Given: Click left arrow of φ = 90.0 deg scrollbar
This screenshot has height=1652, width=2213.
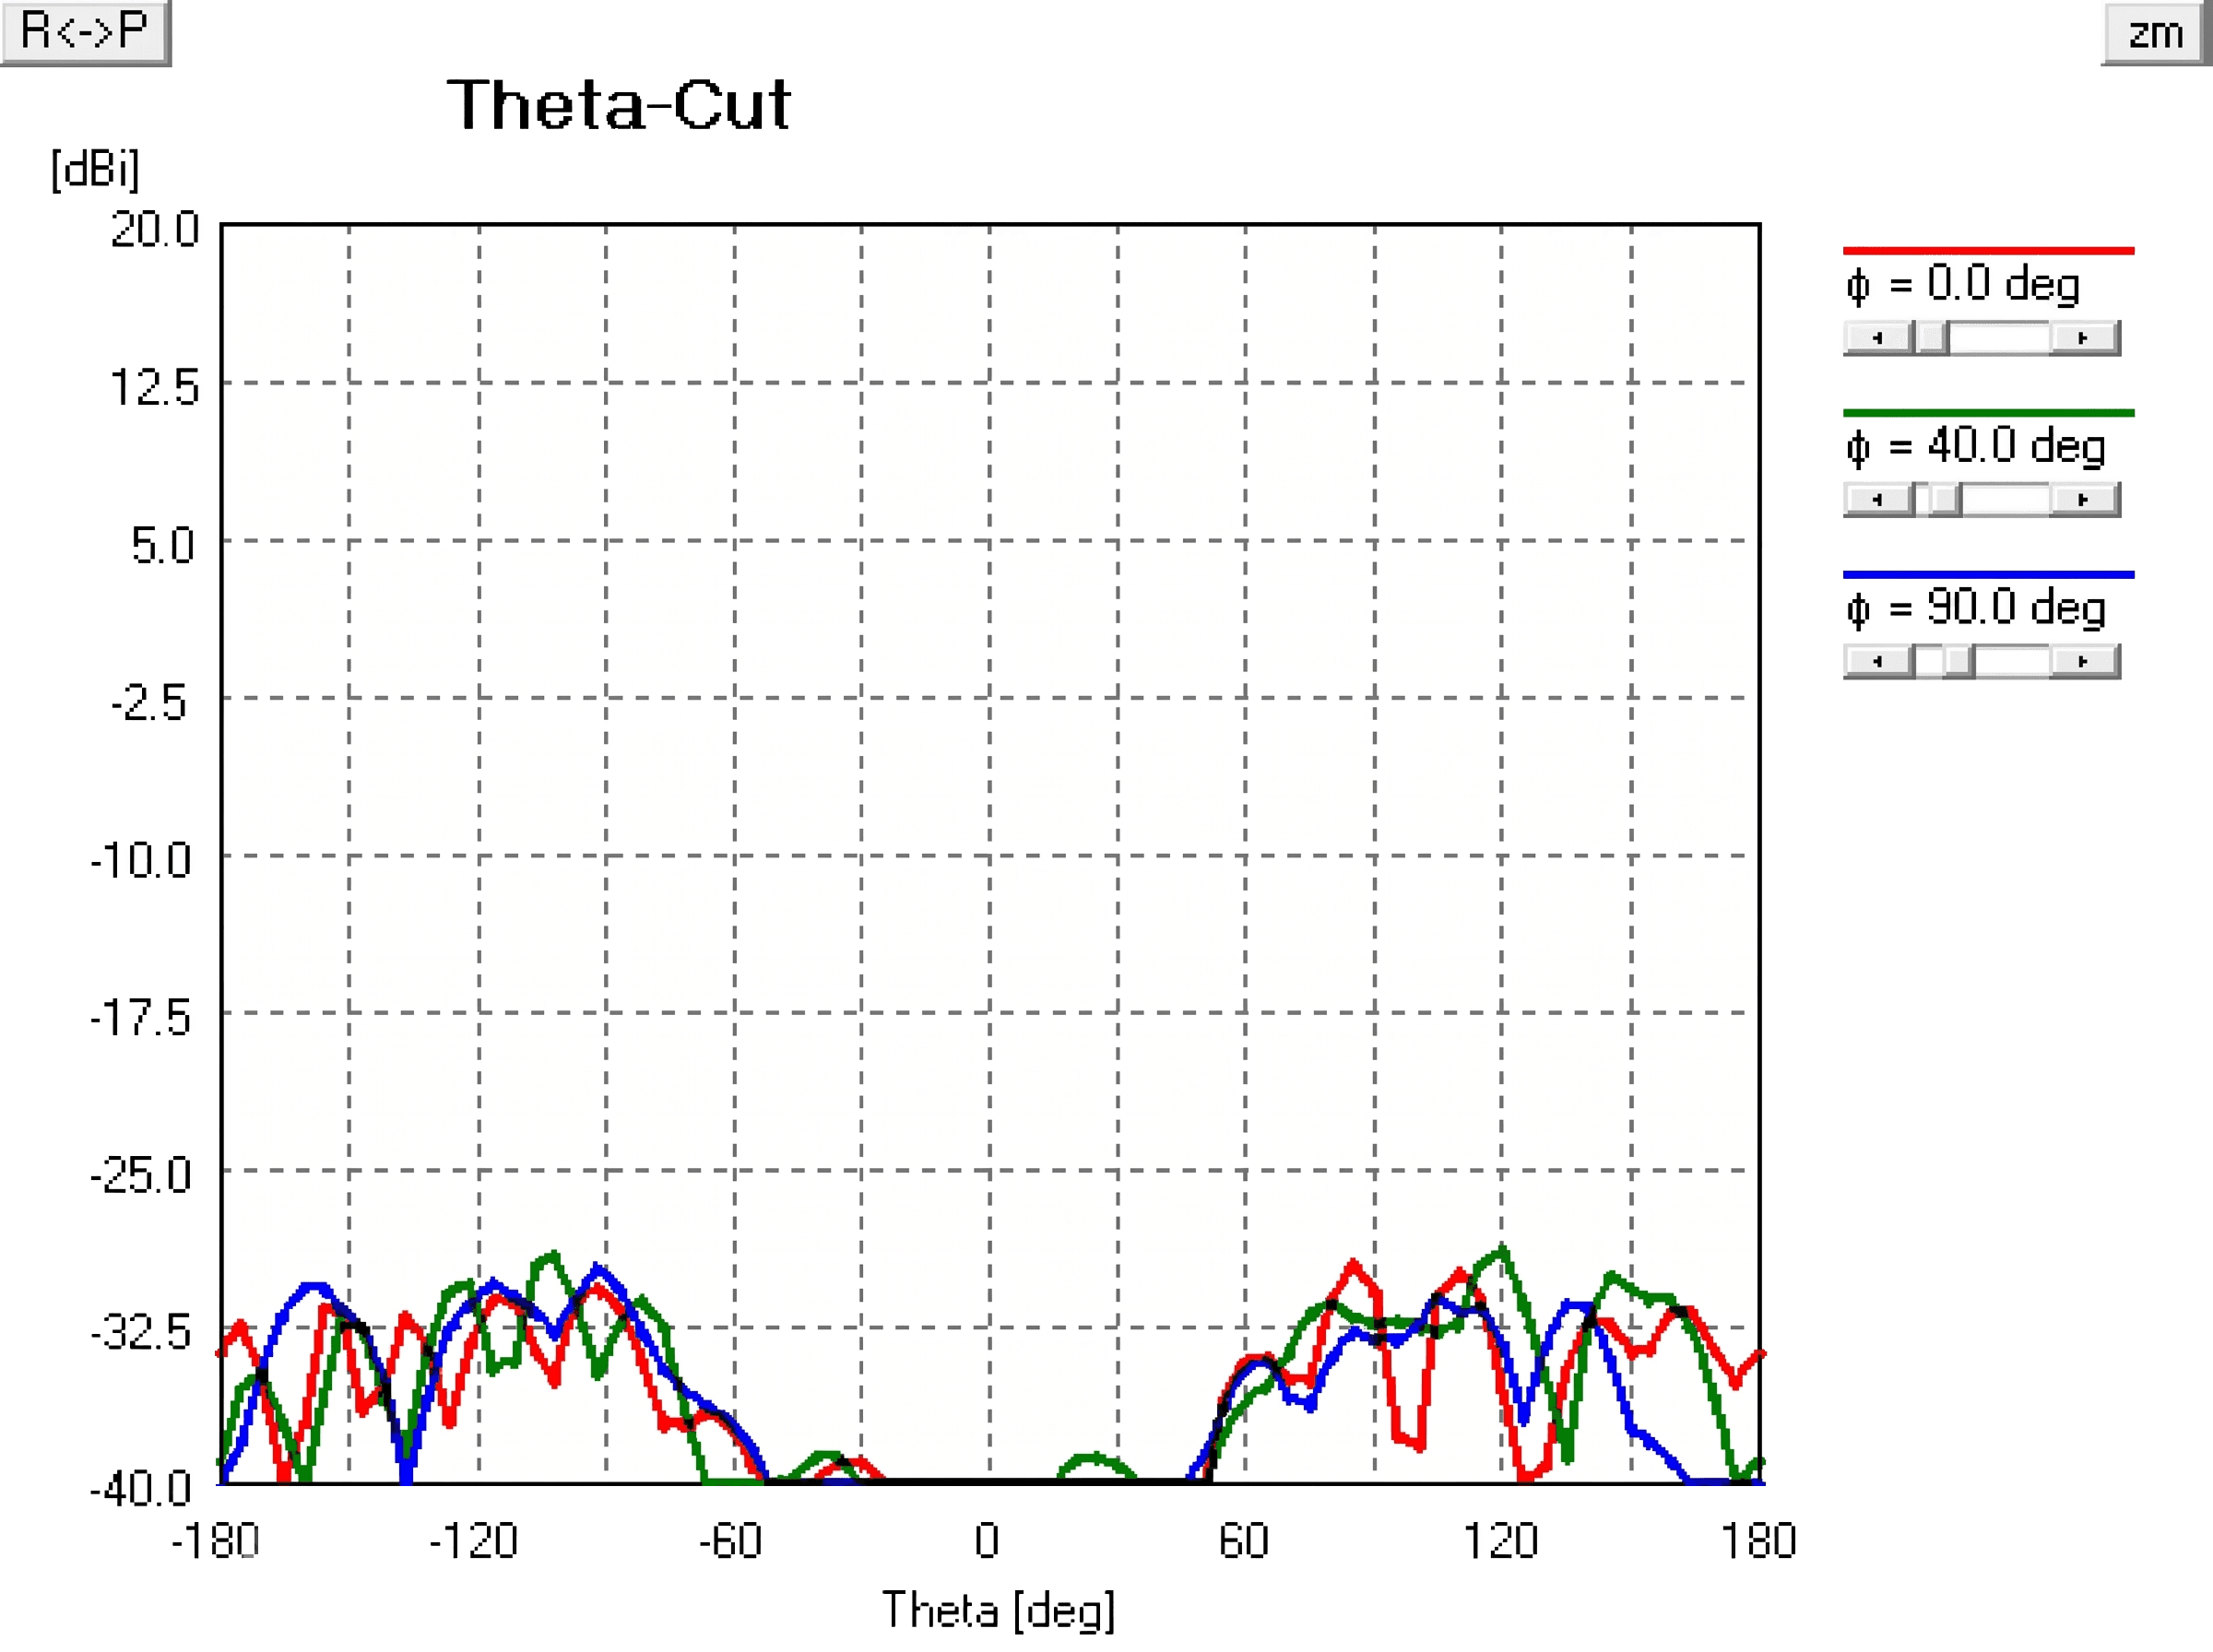Looking at the screenshot, I should [x=1877, y=661].
